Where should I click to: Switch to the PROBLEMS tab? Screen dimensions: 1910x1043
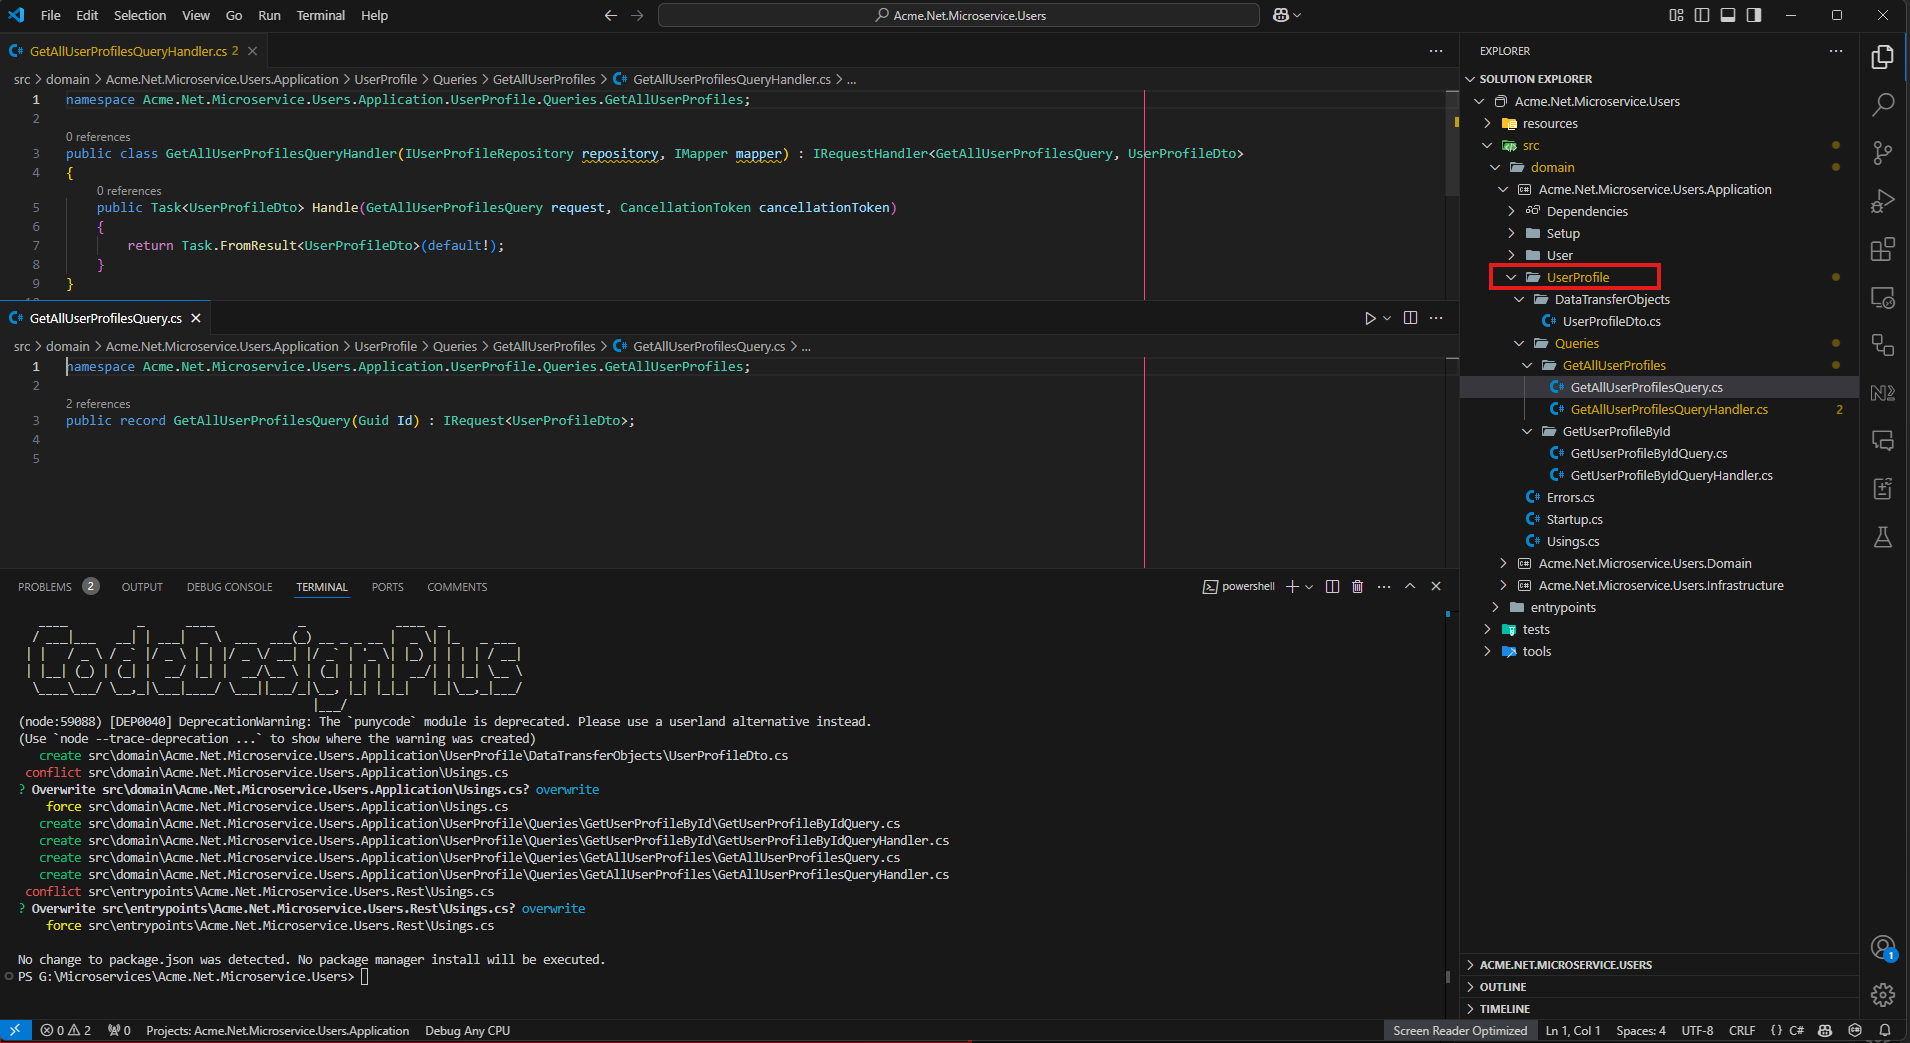click(x=45, y=587)
